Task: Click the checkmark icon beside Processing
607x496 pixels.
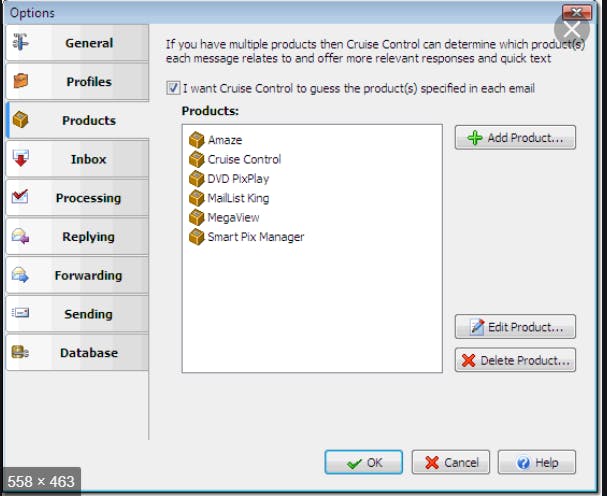Action: click(20, 196)
